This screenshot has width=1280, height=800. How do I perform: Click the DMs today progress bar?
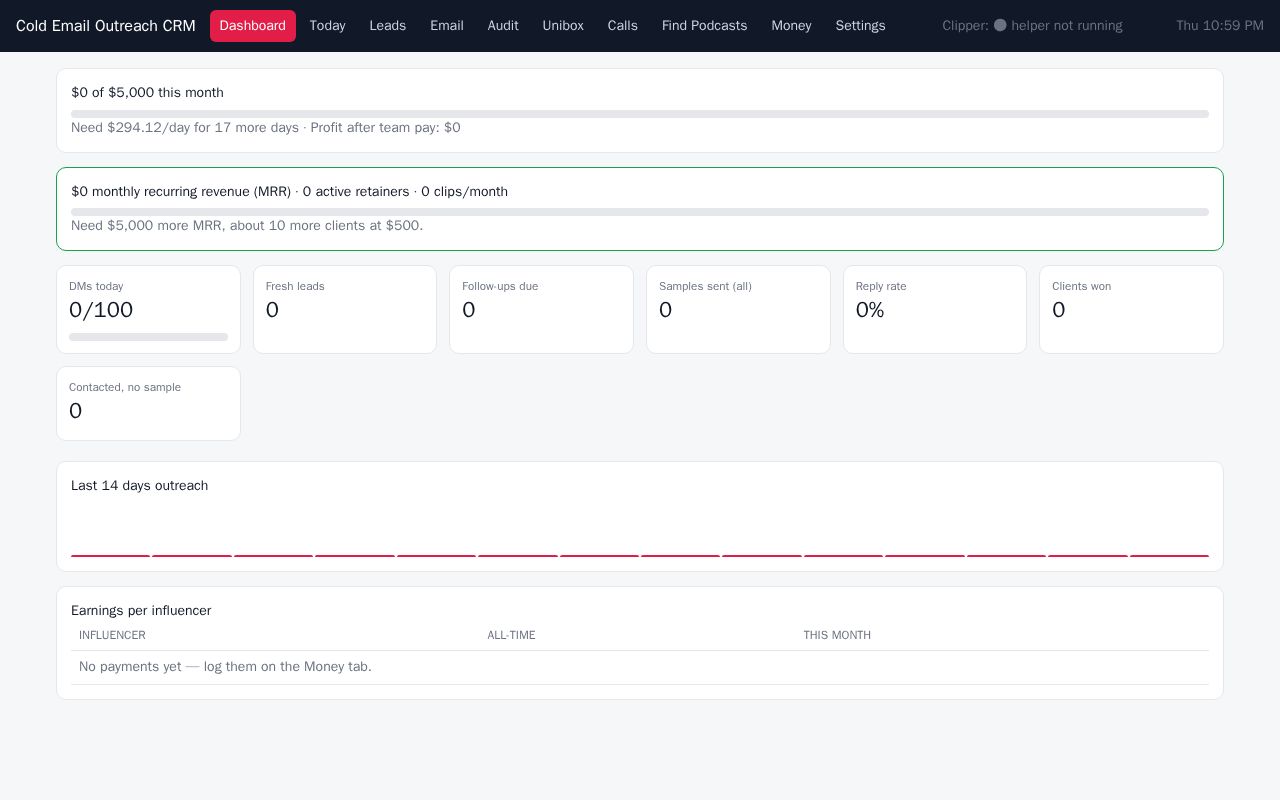click(x=148, y=337)
